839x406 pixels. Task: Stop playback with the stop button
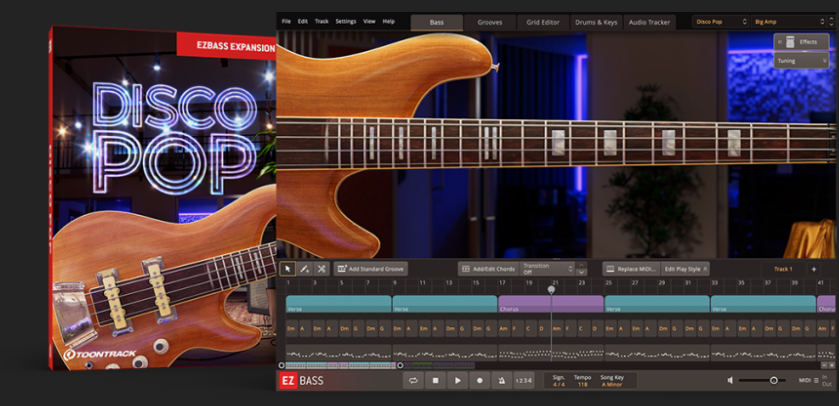click(x=435, y=380)
